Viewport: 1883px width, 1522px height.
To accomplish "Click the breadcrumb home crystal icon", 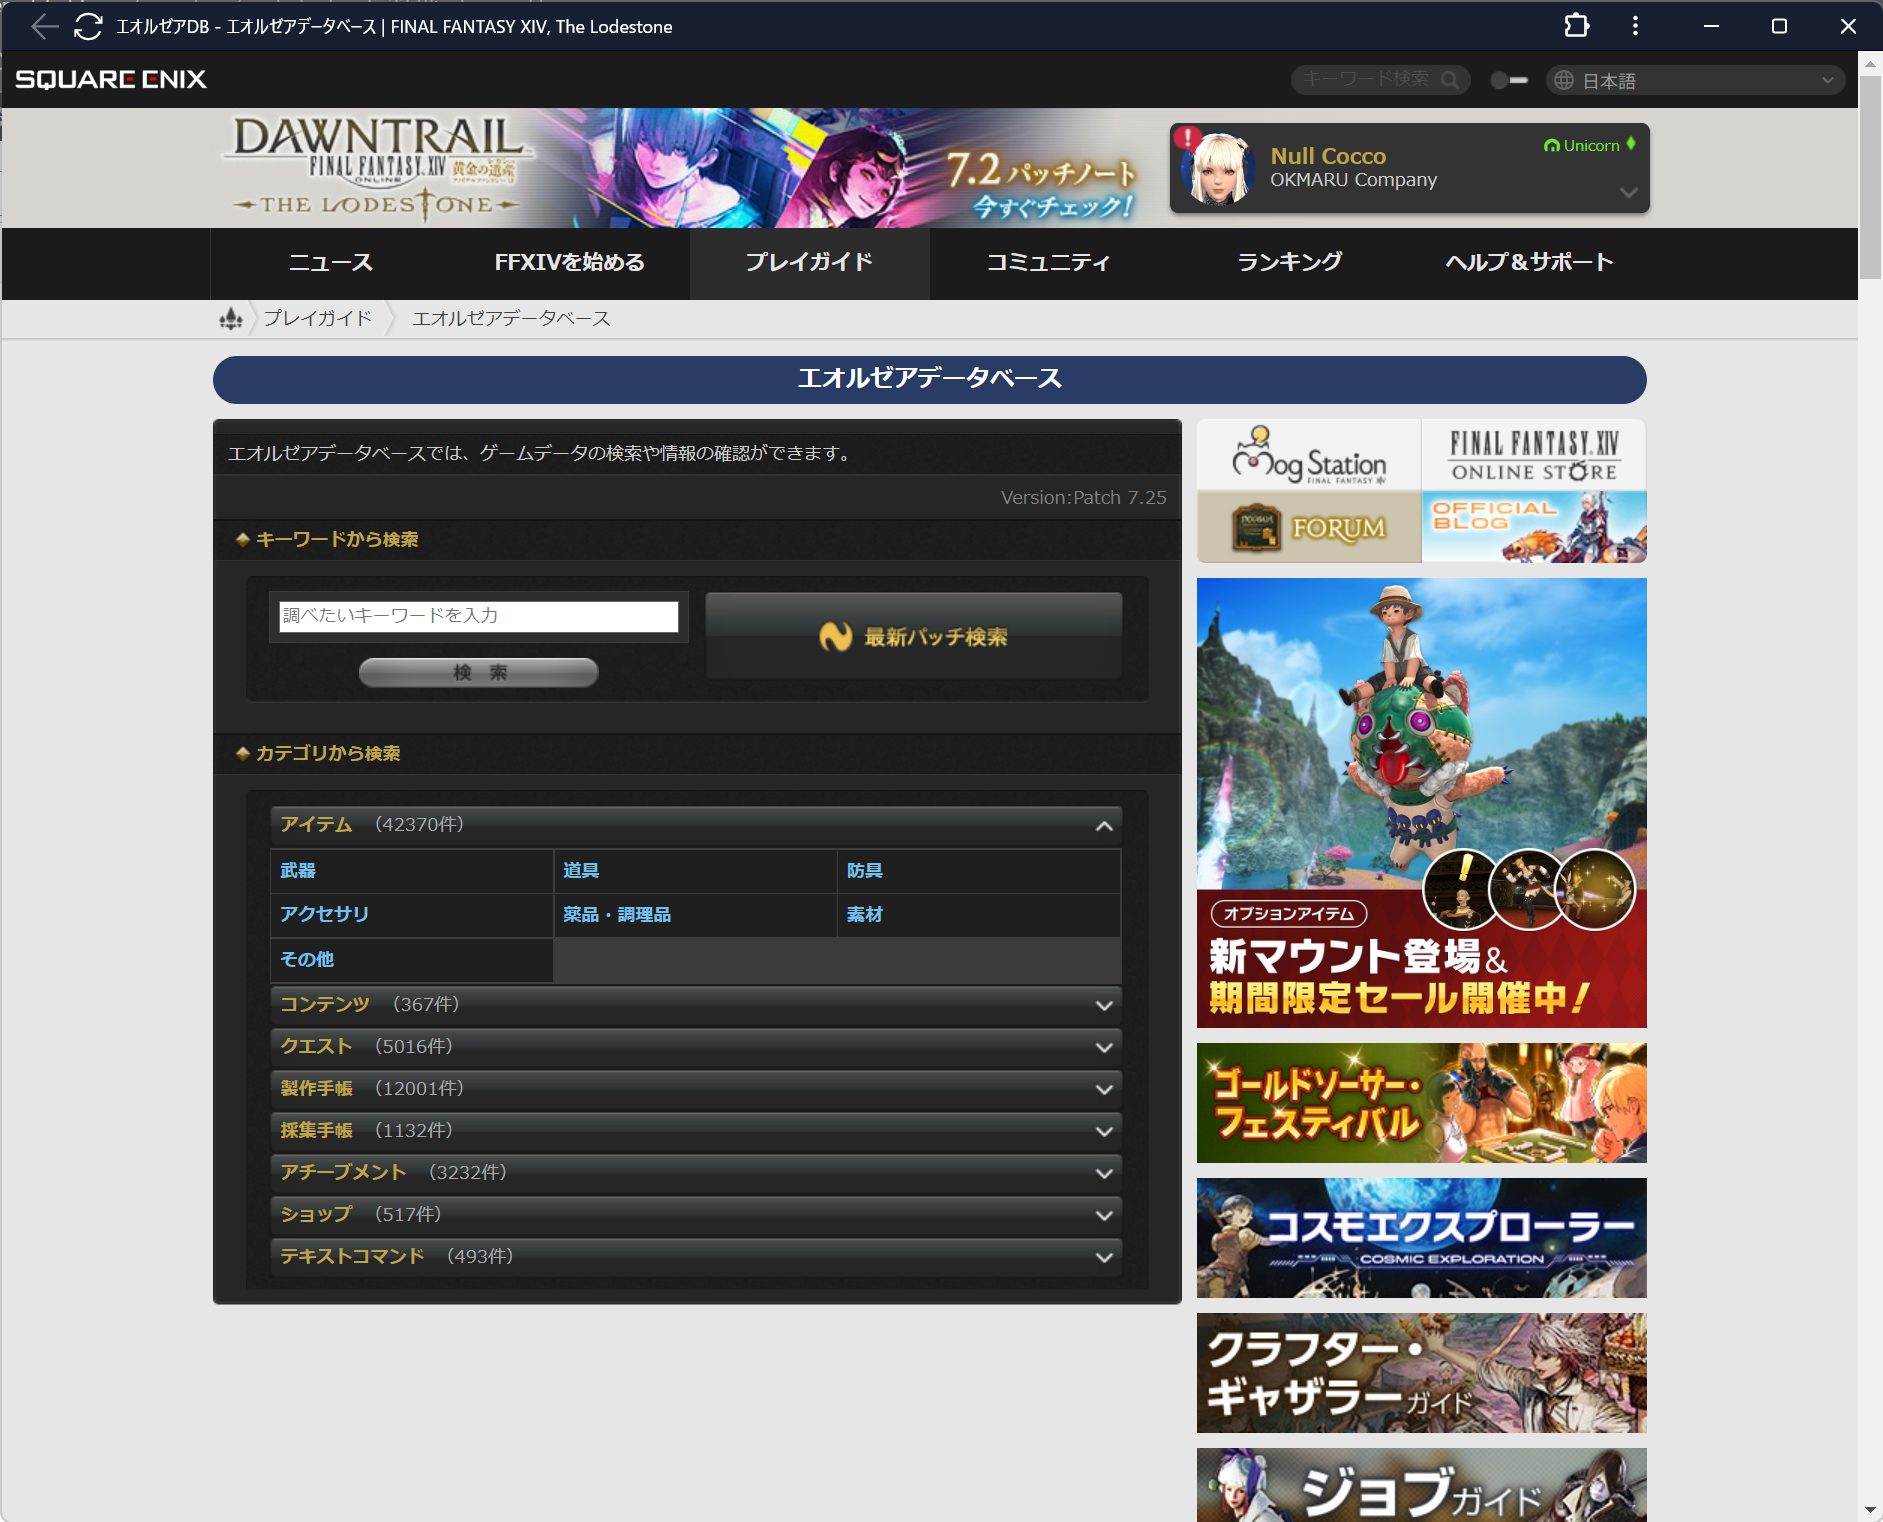I will (x=231, y=318).
